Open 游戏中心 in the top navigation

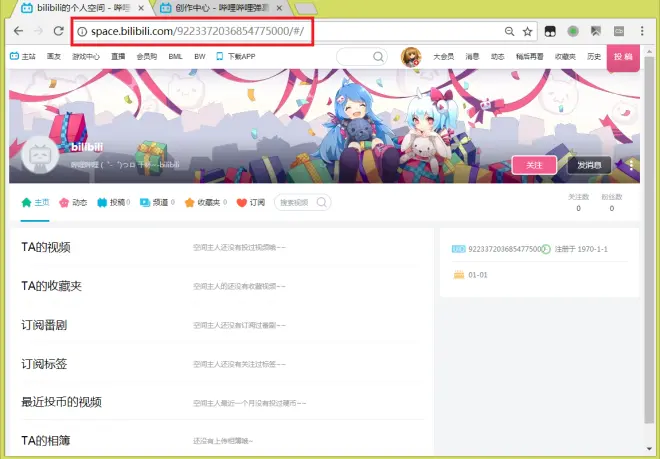point(86,56)
